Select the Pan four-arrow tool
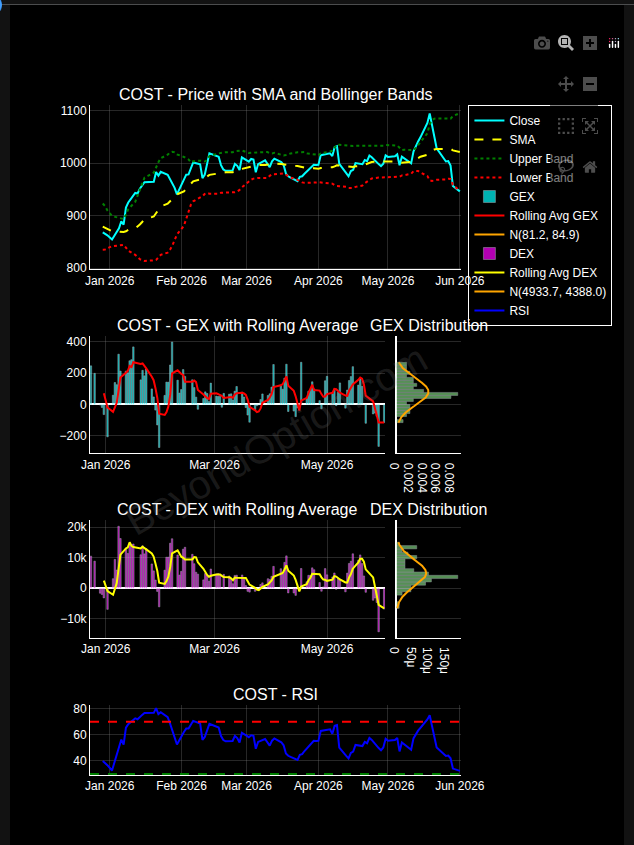This screenshot has height=845, width=634. 566,84
